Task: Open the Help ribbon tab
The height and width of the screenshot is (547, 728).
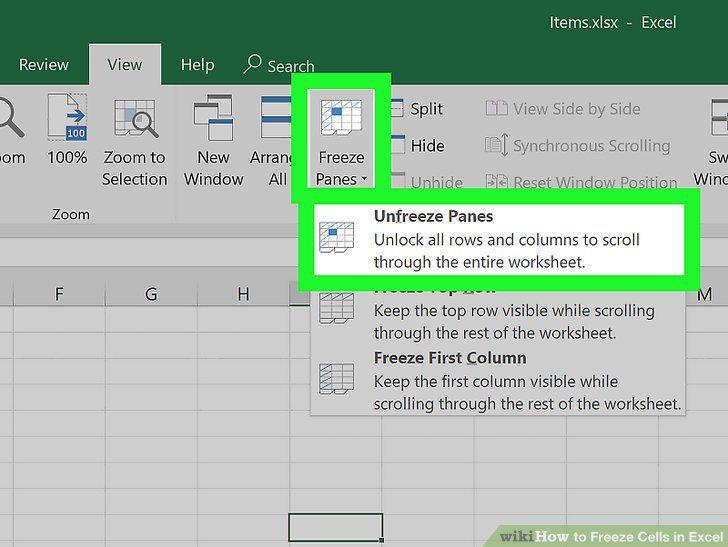Action: pos(197,64)
